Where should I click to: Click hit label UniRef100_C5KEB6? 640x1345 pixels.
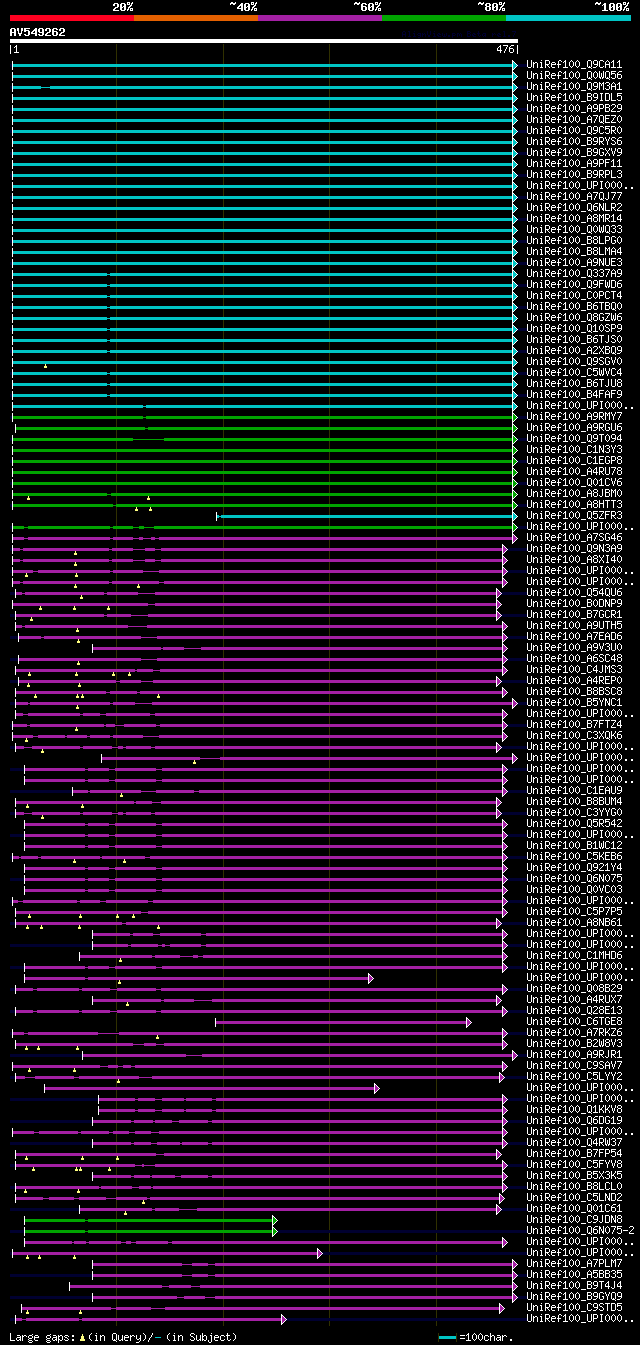click(x=574, y=857)
